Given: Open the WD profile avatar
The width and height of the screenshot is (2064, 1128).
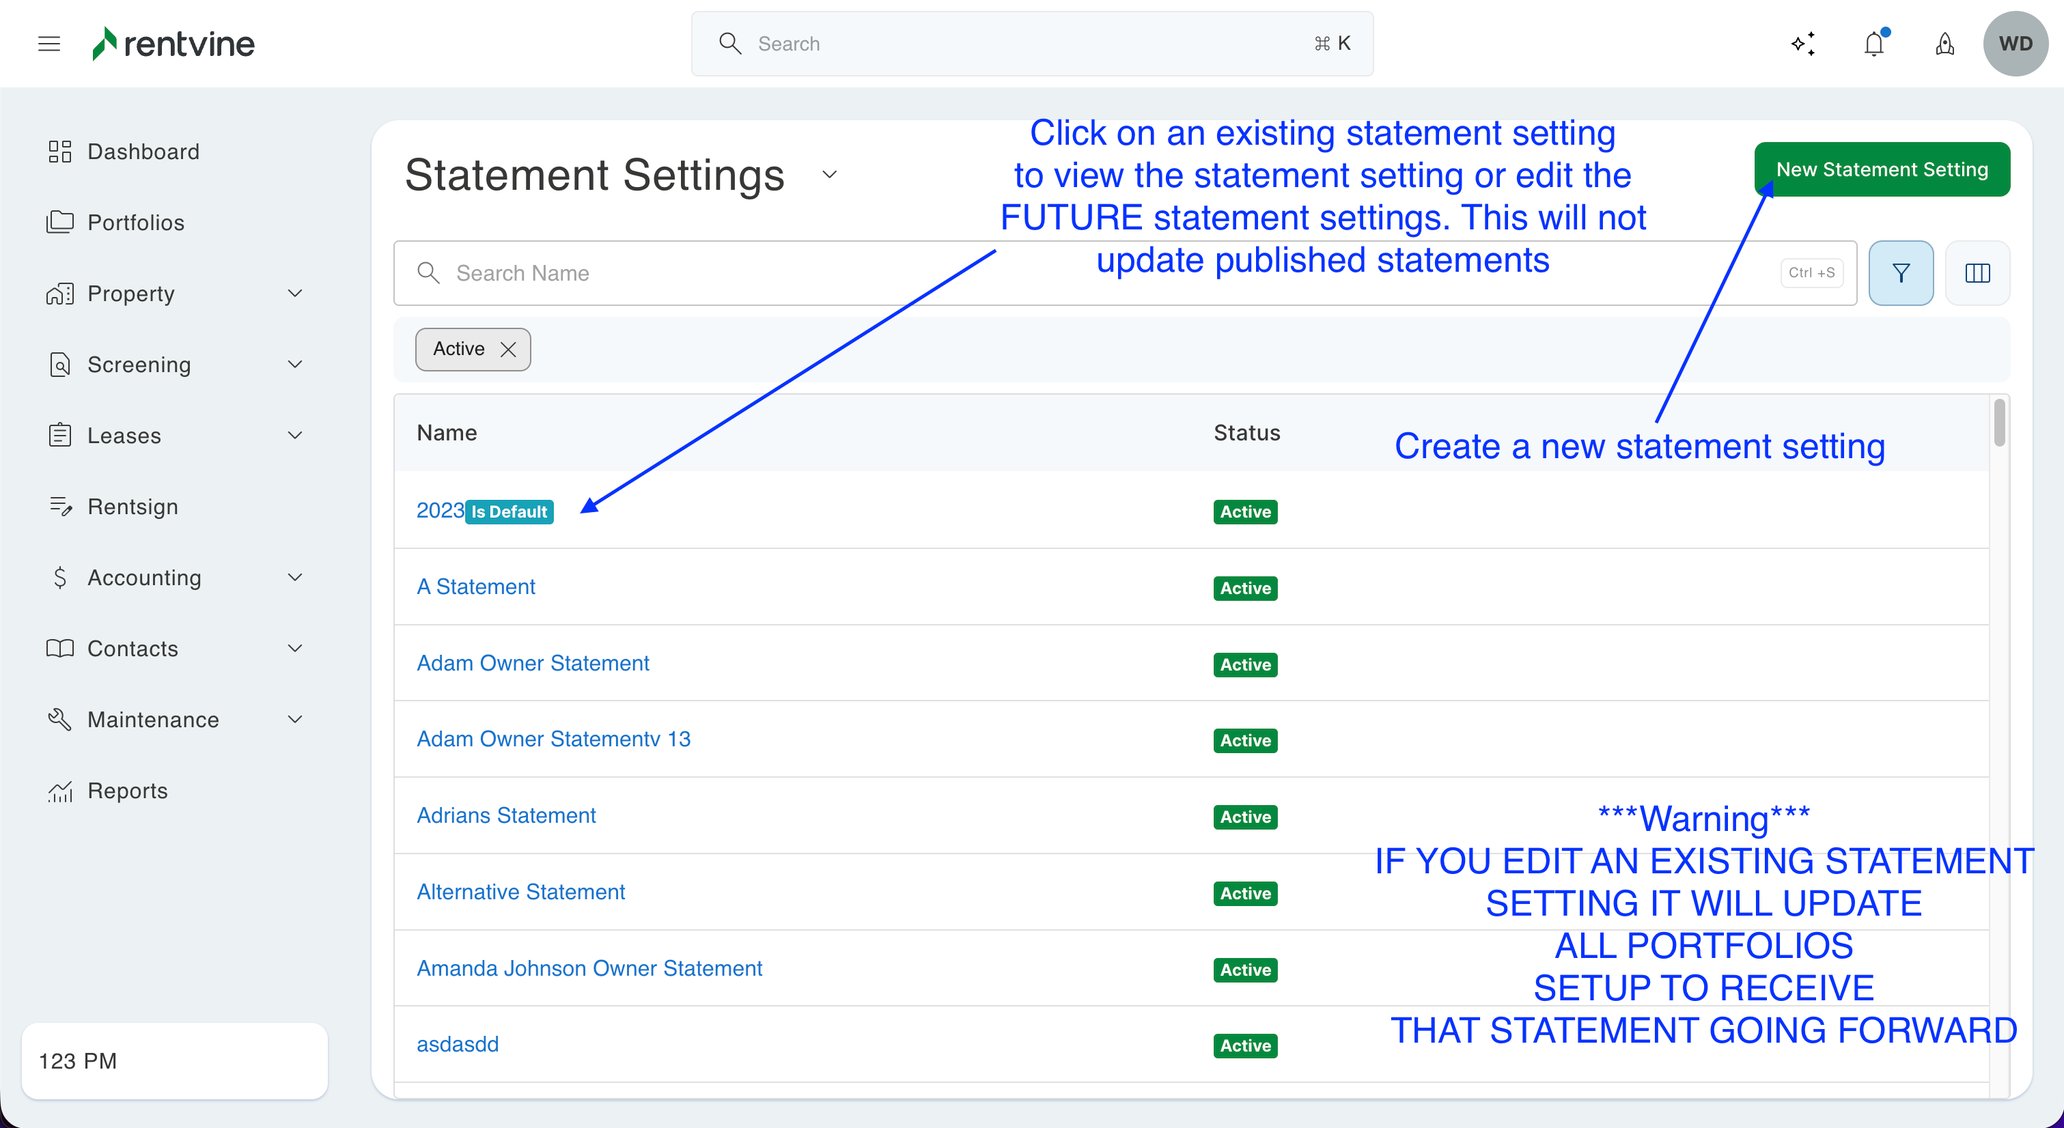Looking at the screenshot, I should [2015, 43].
